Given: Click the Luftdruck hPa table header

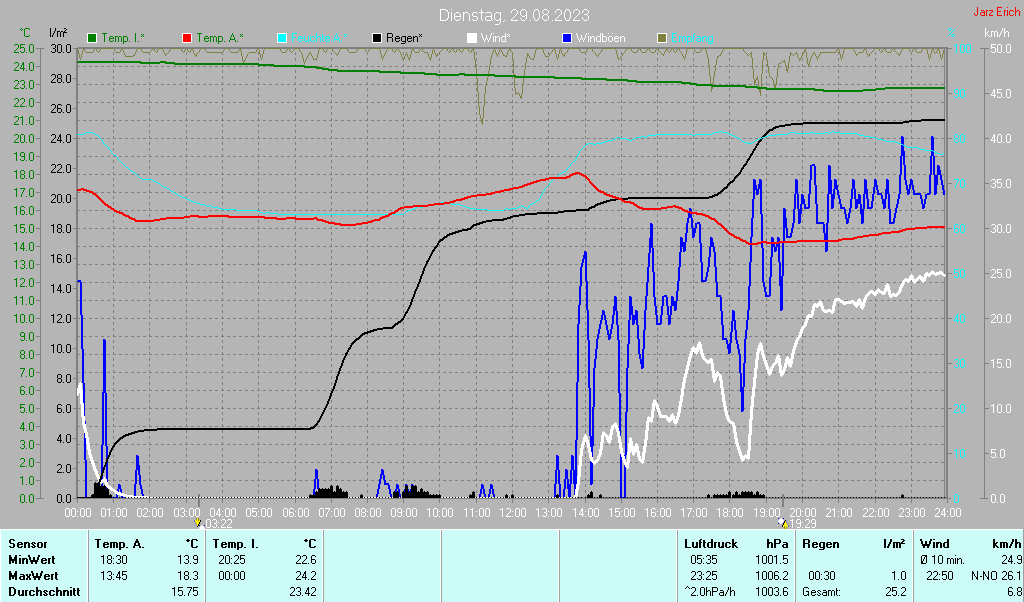Looking at the screenshot, I should 736,544.
